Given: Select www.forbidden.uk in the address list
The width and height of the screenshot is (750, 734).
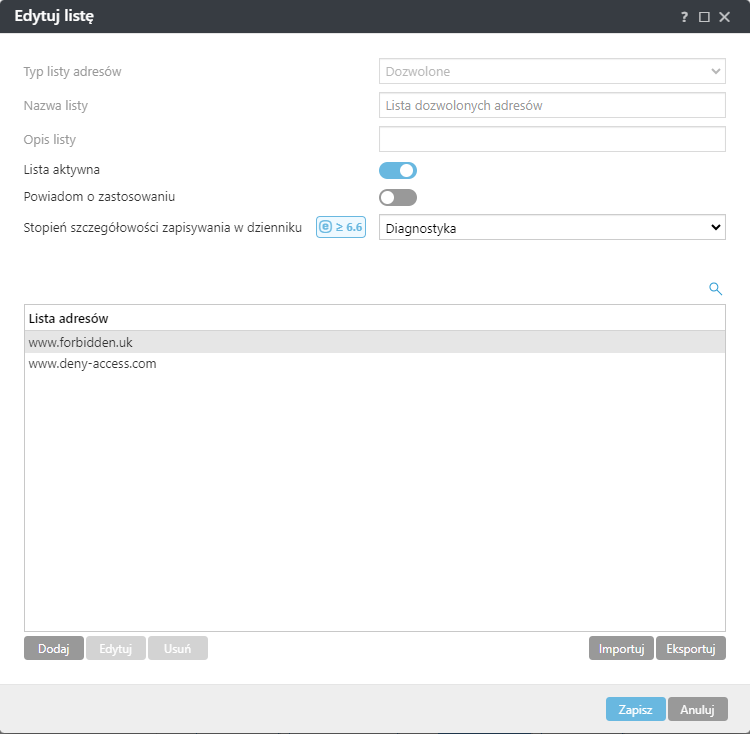Looking at the screenshot, I should (81, 342).
